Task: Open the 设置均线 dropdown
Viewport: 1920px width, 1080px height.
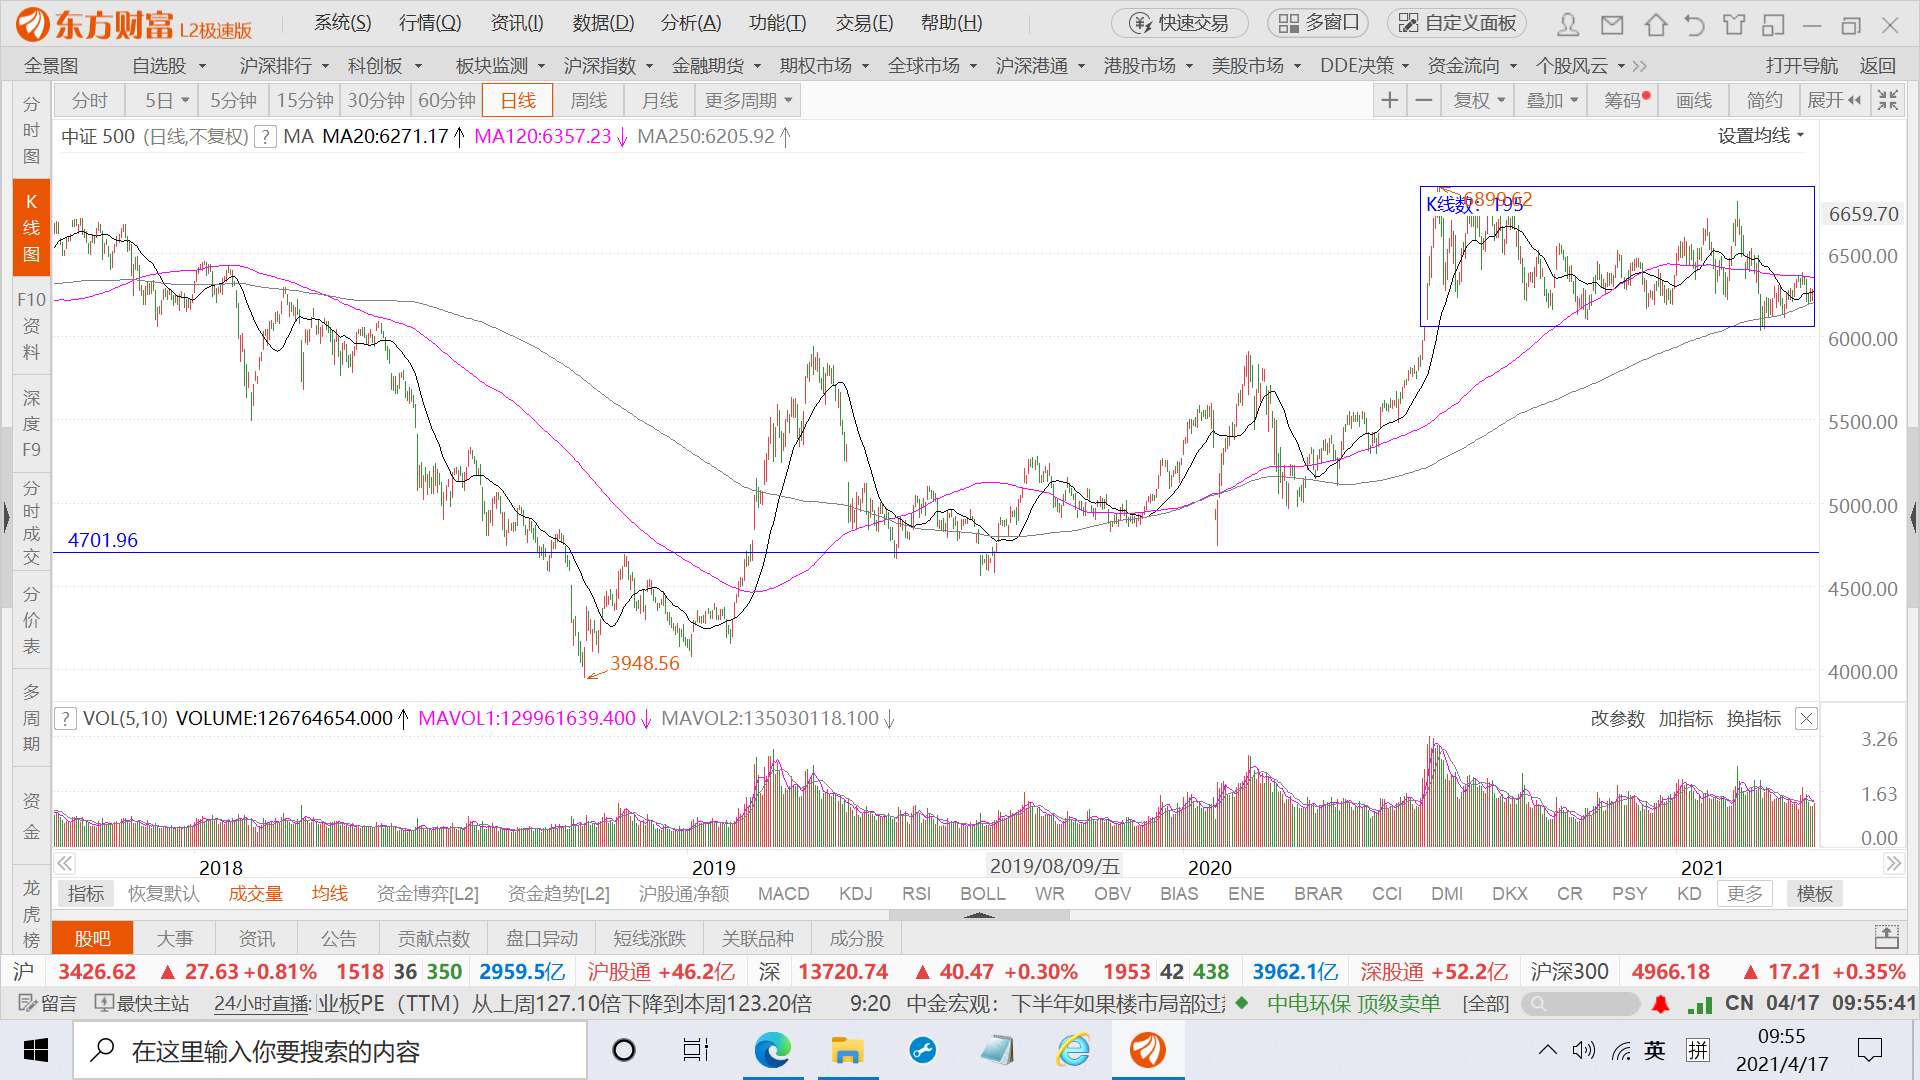Action: (1760, 136)
